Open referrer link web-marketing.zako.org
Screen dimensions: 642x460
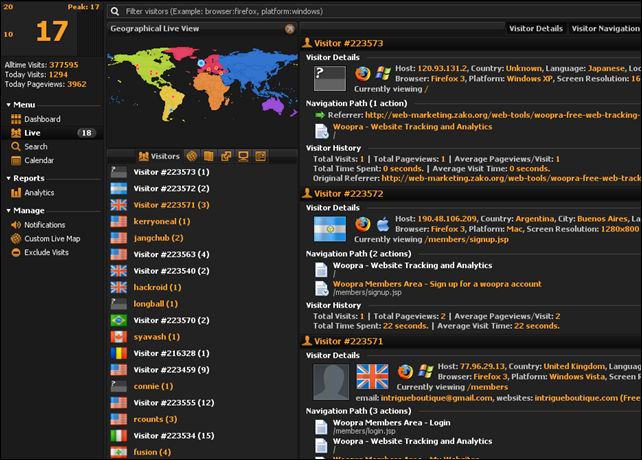(x=503, y=115)
